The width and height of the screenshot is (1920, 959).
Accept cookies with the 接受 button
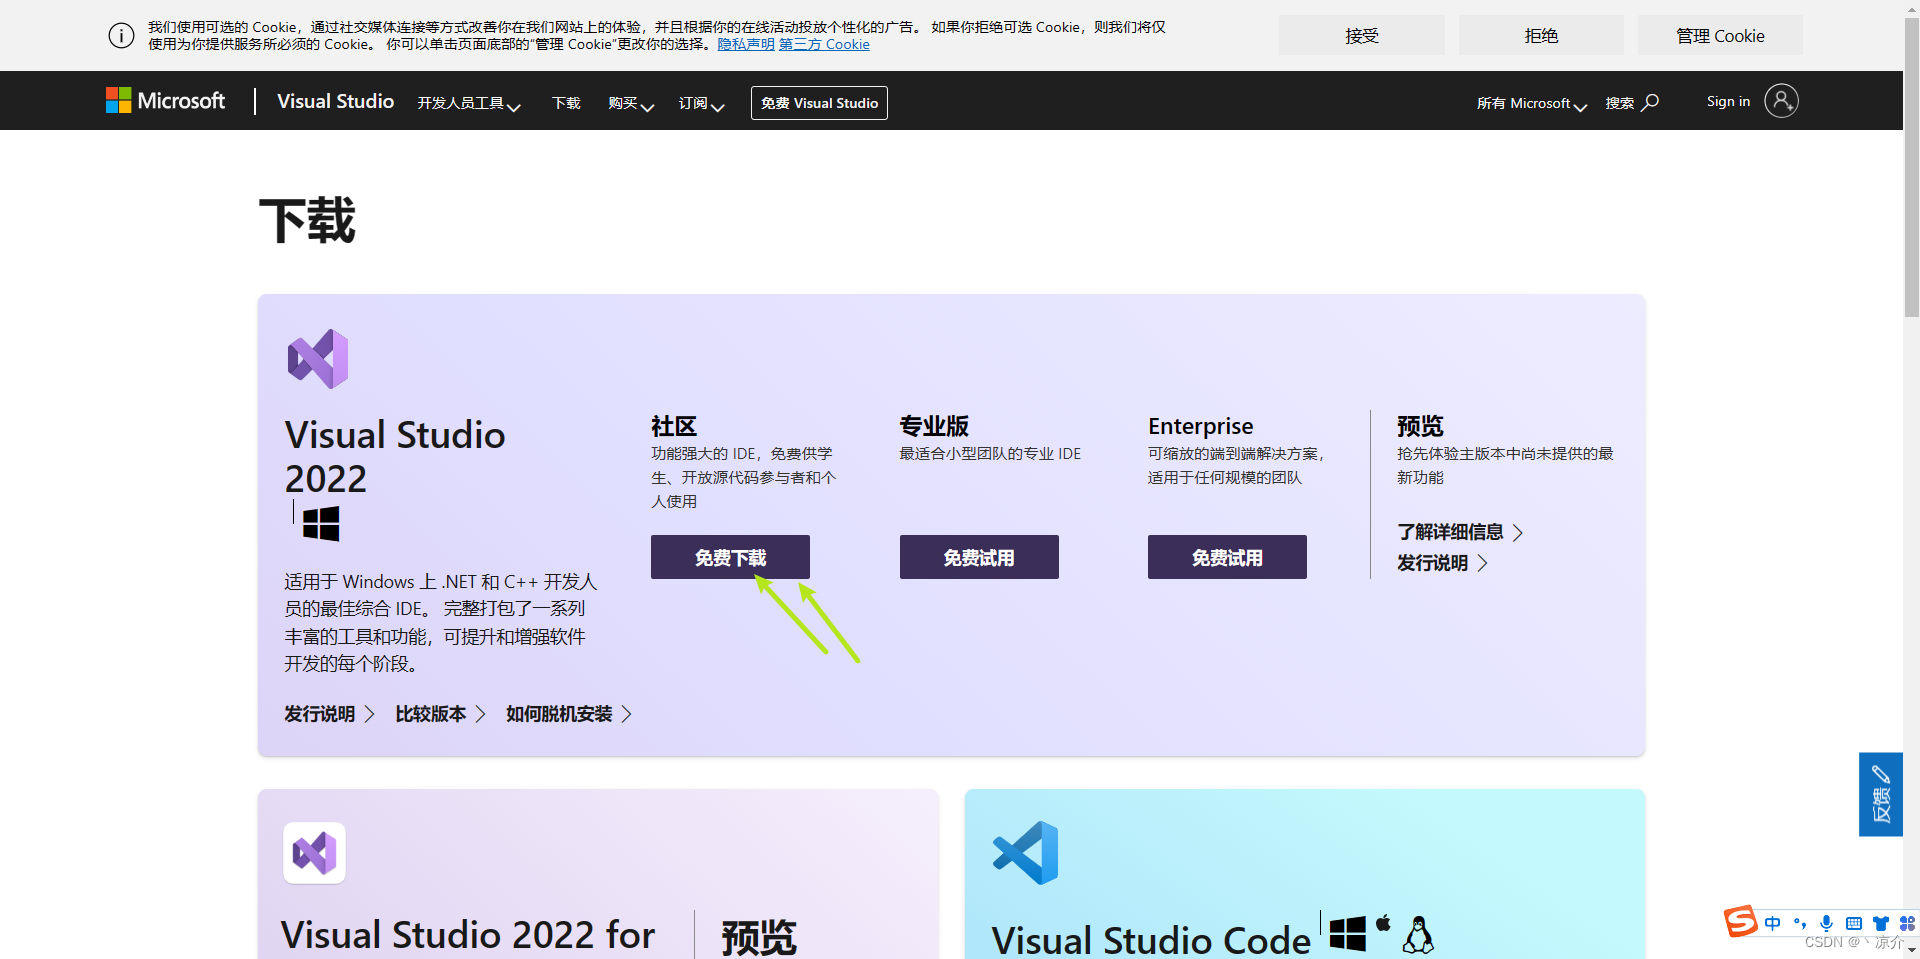click(1361, 36)
